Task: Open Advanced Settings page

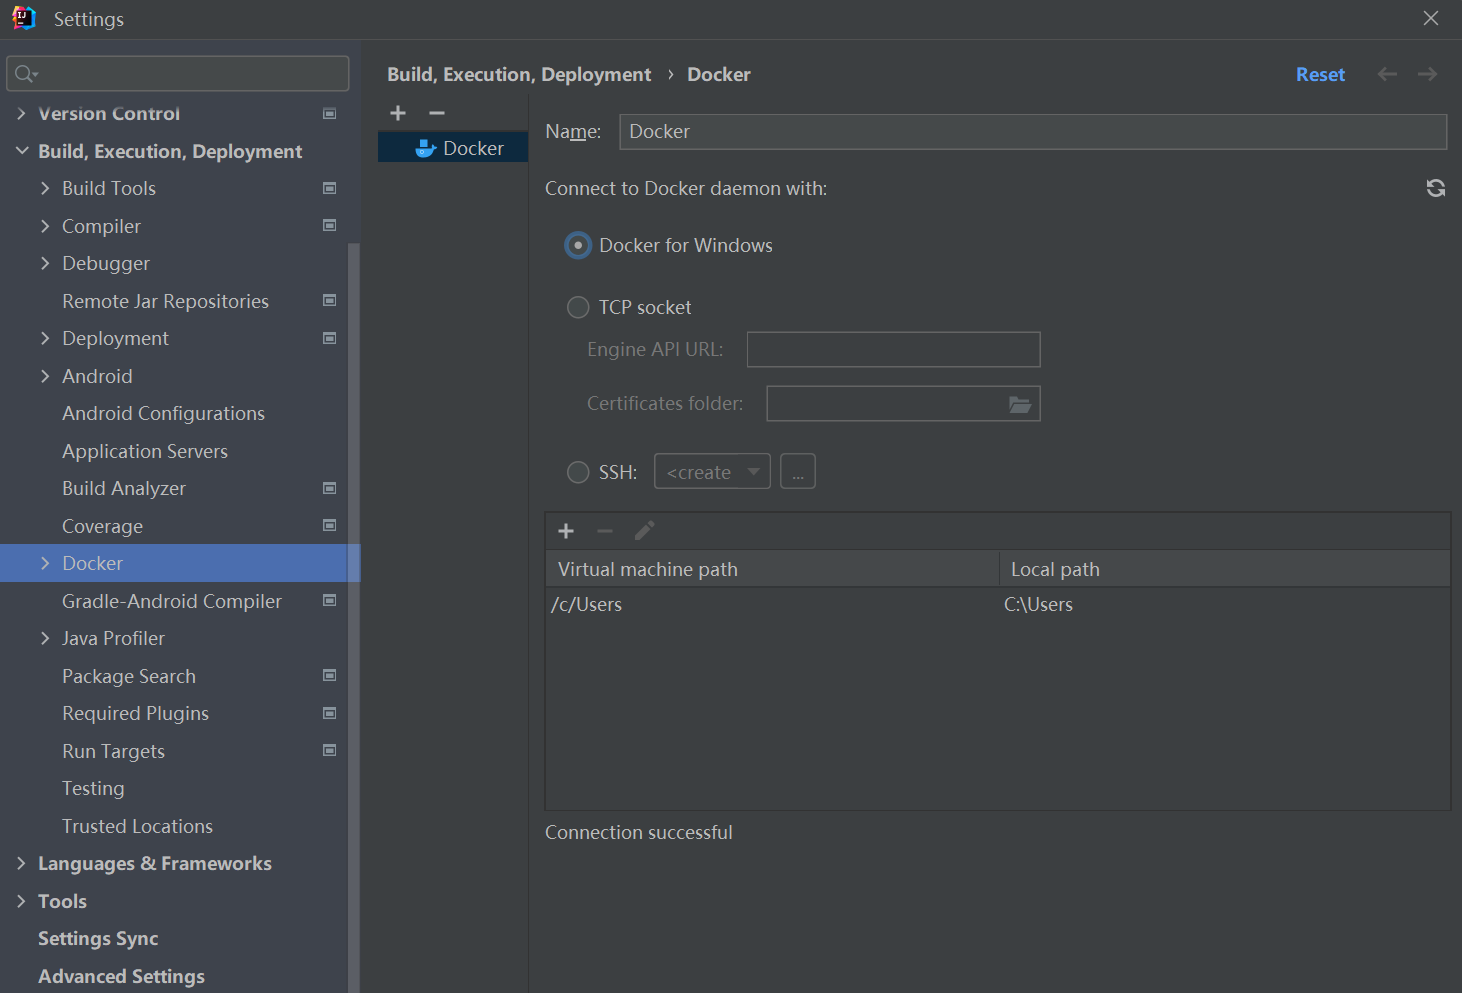Action: tap(121, 976)
